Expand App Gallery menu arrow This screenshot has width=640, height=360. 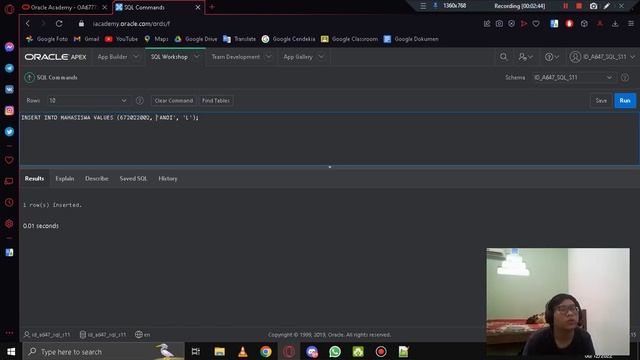[321, 57]
